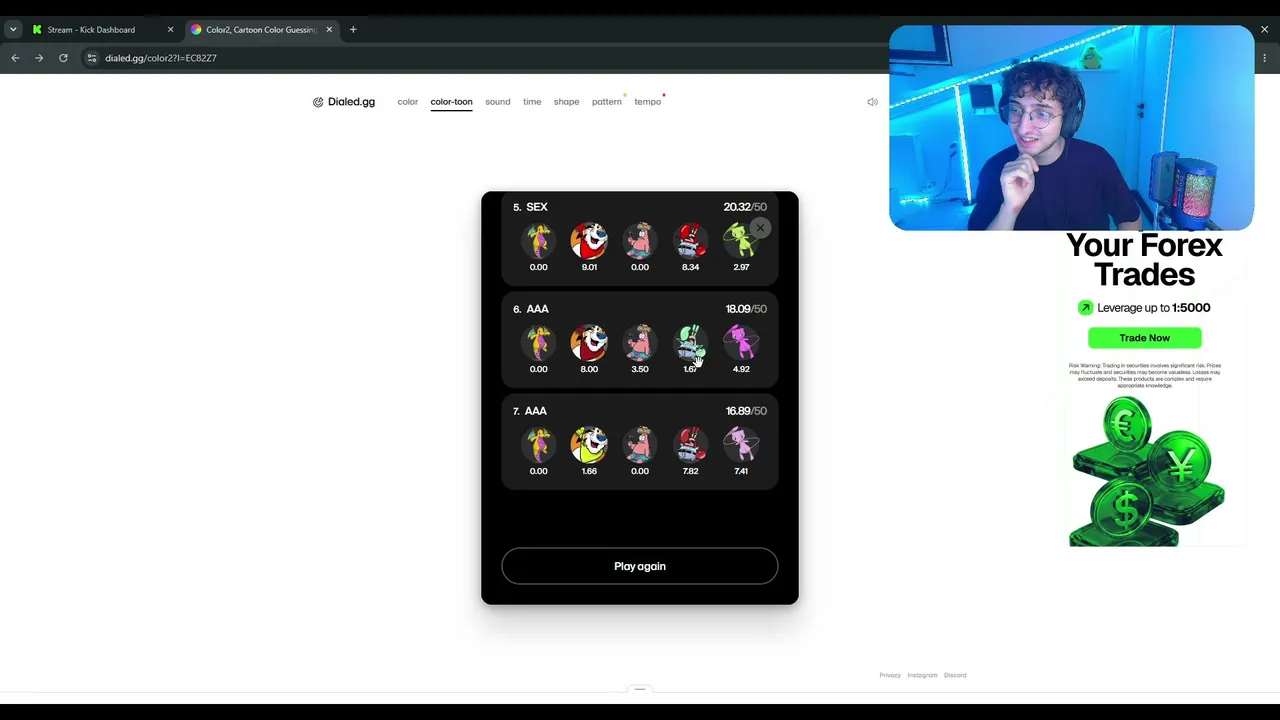
Task: Choose the magenta Mew icon scored 4.92
Action: [741, 342]
